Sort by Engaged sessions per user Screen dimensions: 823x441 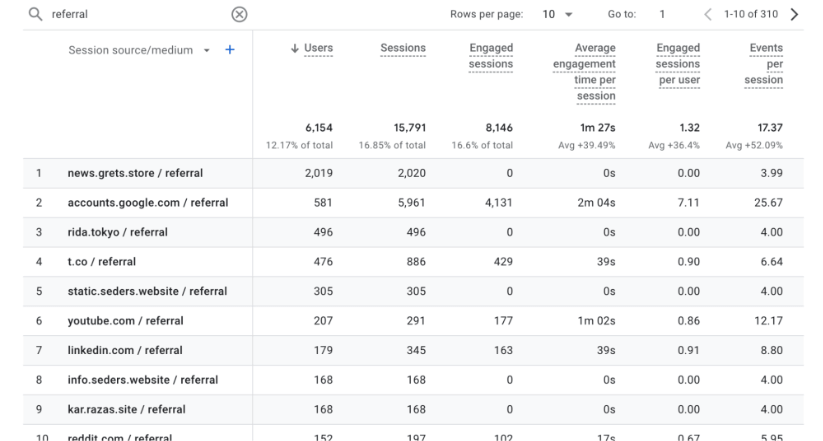[677, 64]
